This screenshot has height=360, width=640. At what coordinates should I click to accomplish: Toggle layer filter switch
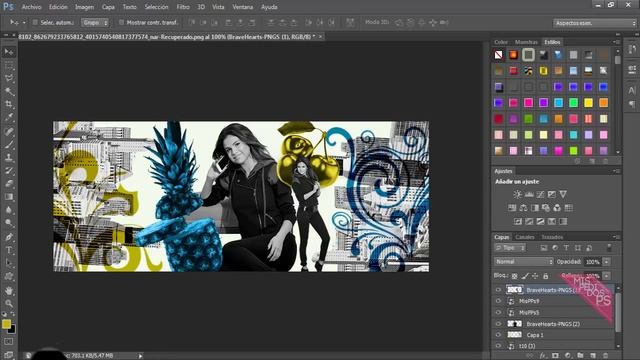(x=609, y=248)
